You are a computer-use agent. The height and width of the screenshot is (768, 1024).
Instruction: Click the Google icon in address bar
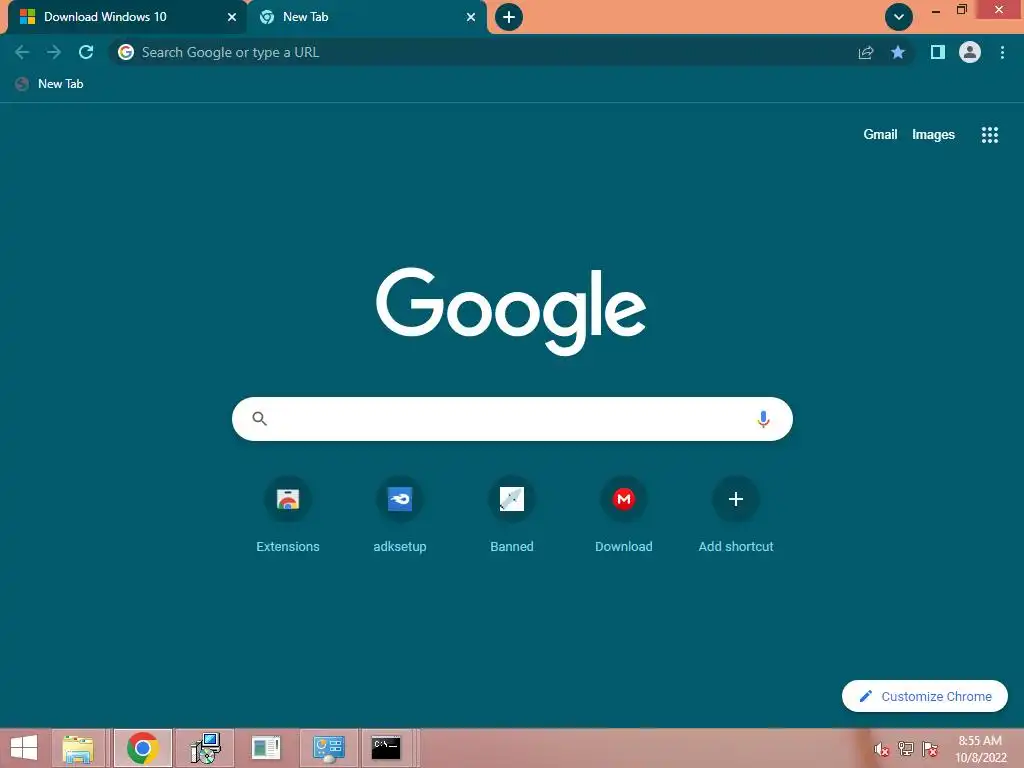click(126, 52)
